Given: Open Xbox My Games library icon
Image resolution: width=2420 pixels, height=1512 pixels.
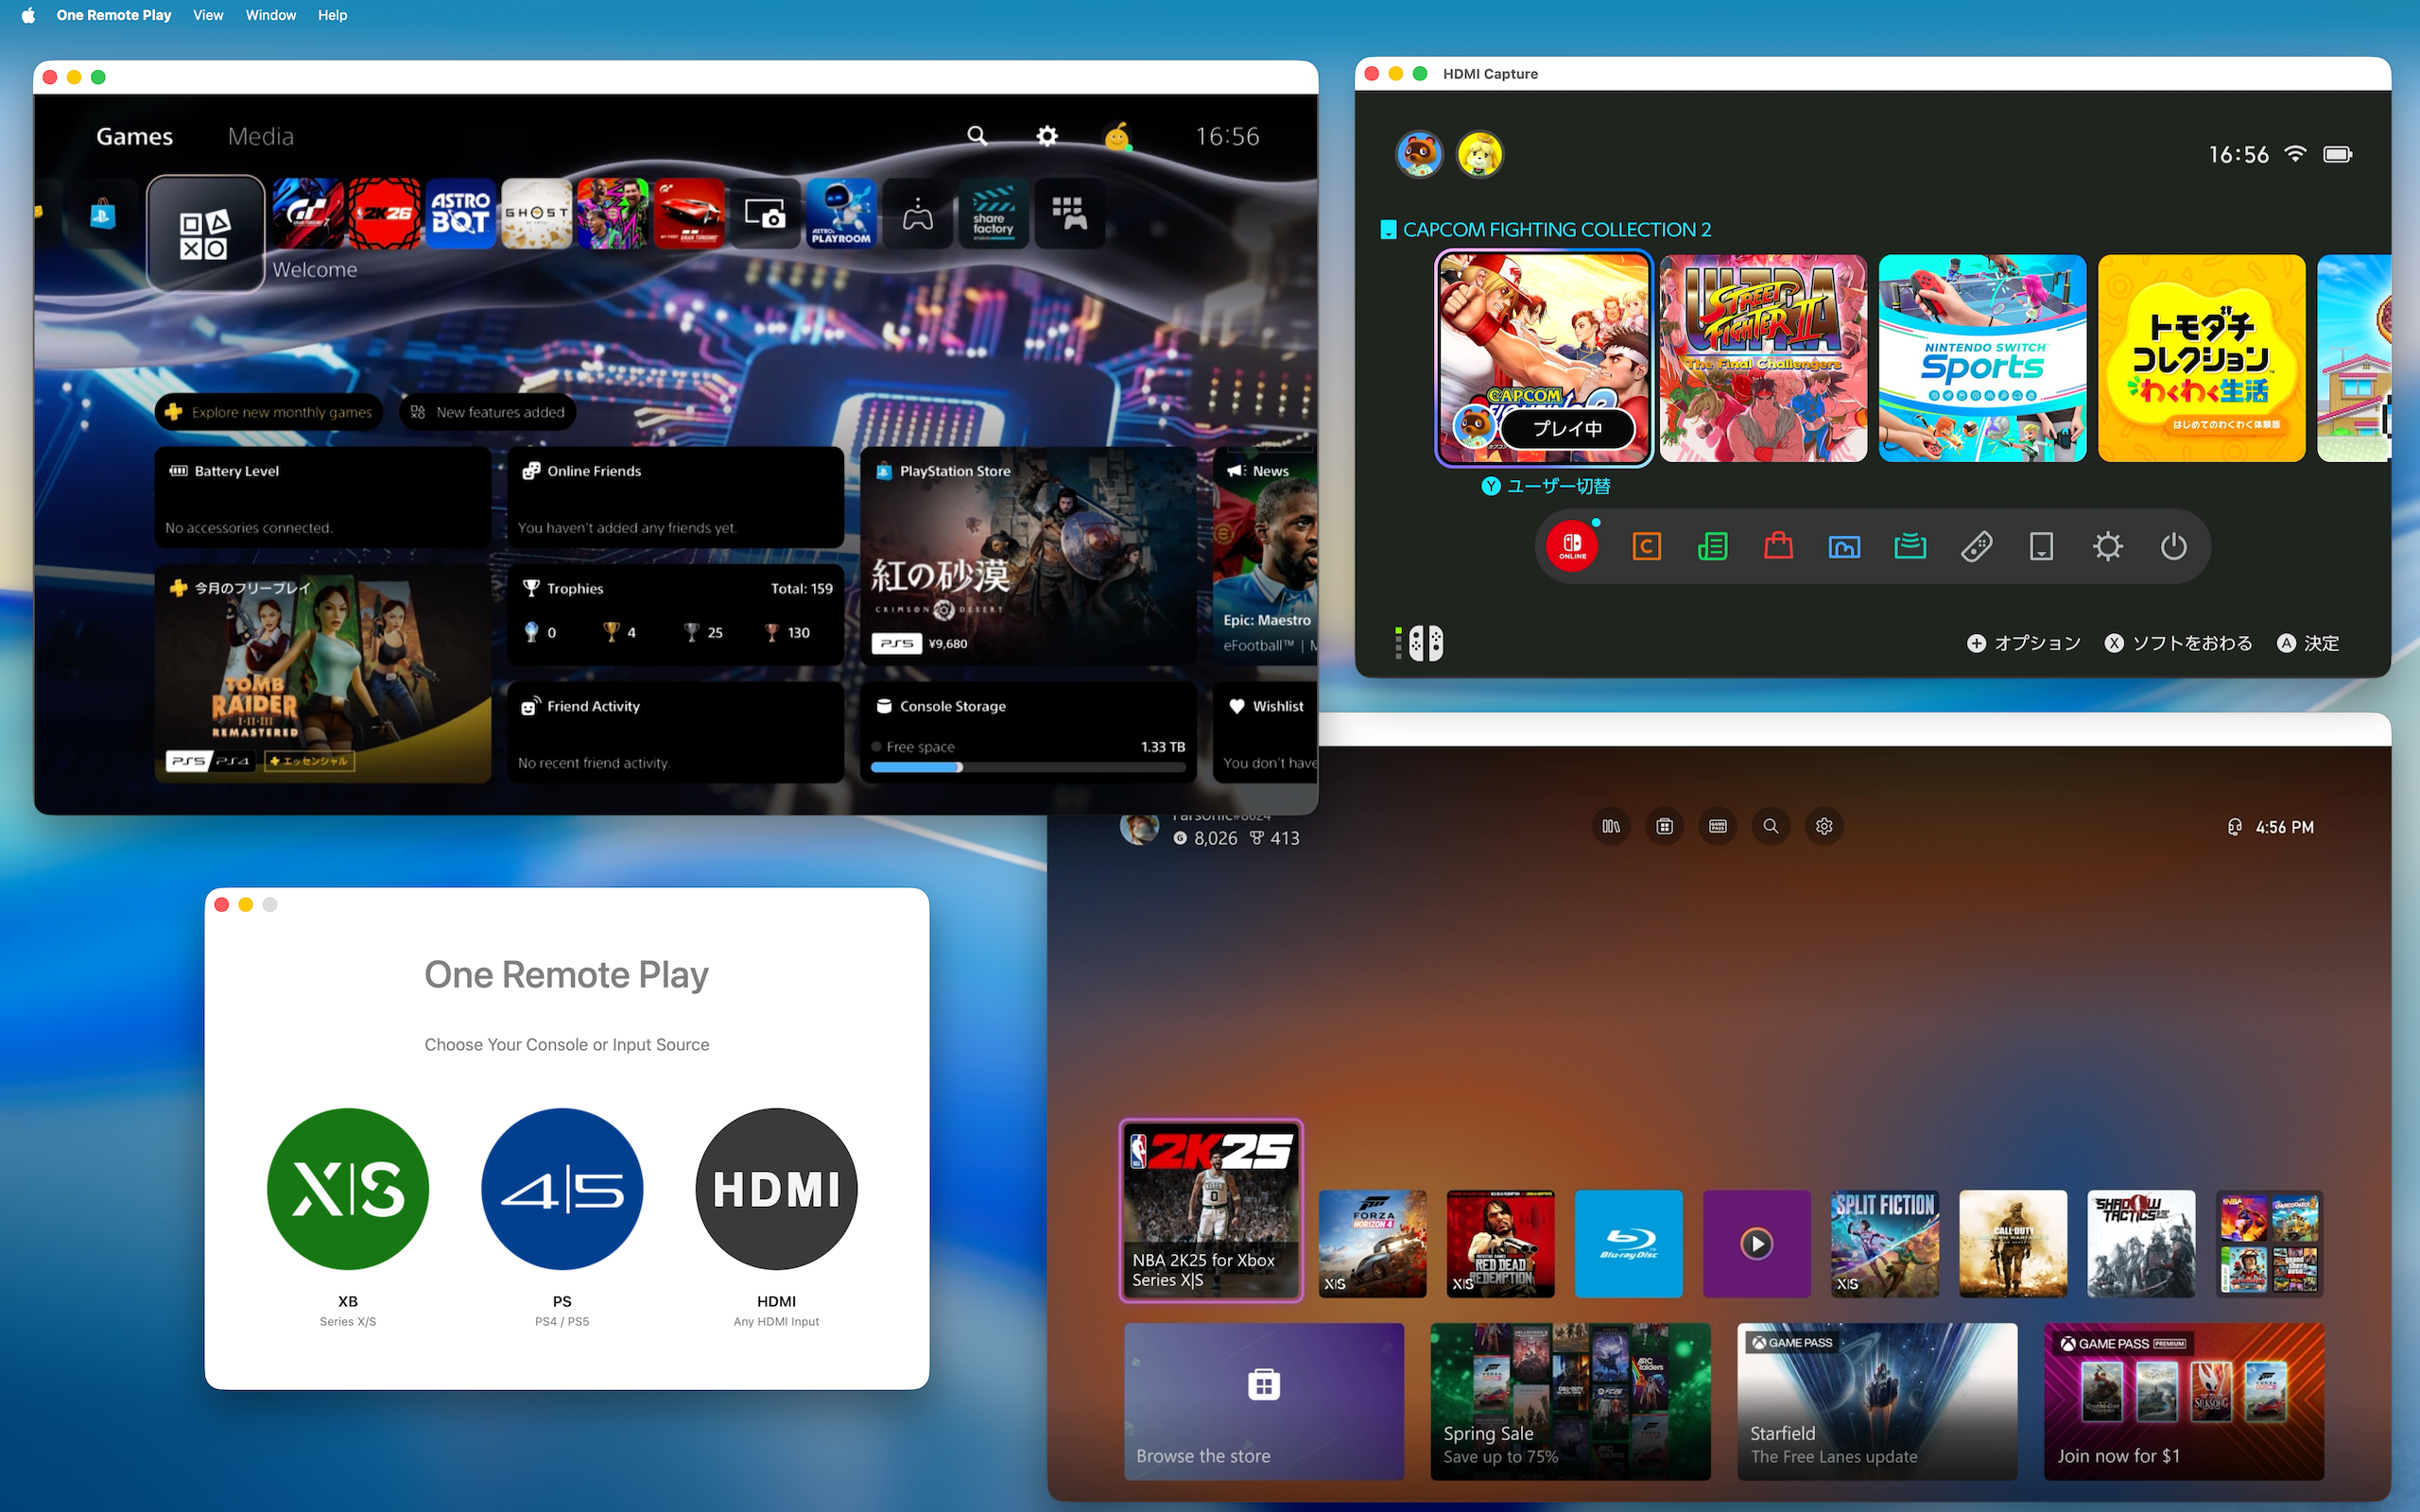Looking at the screenshot, I should (1611, 826).
